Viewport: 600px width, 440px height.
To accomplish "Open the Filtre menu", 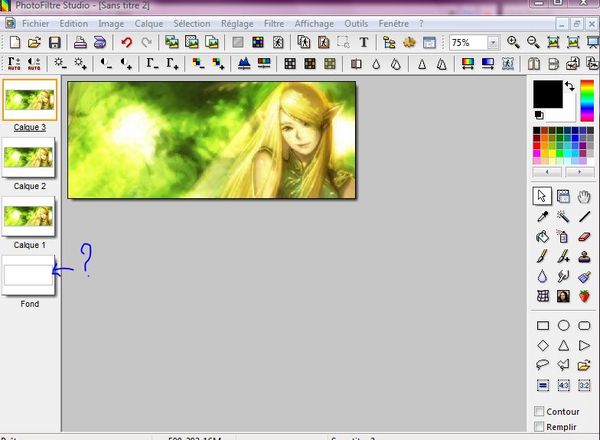I will click(274, 24).
